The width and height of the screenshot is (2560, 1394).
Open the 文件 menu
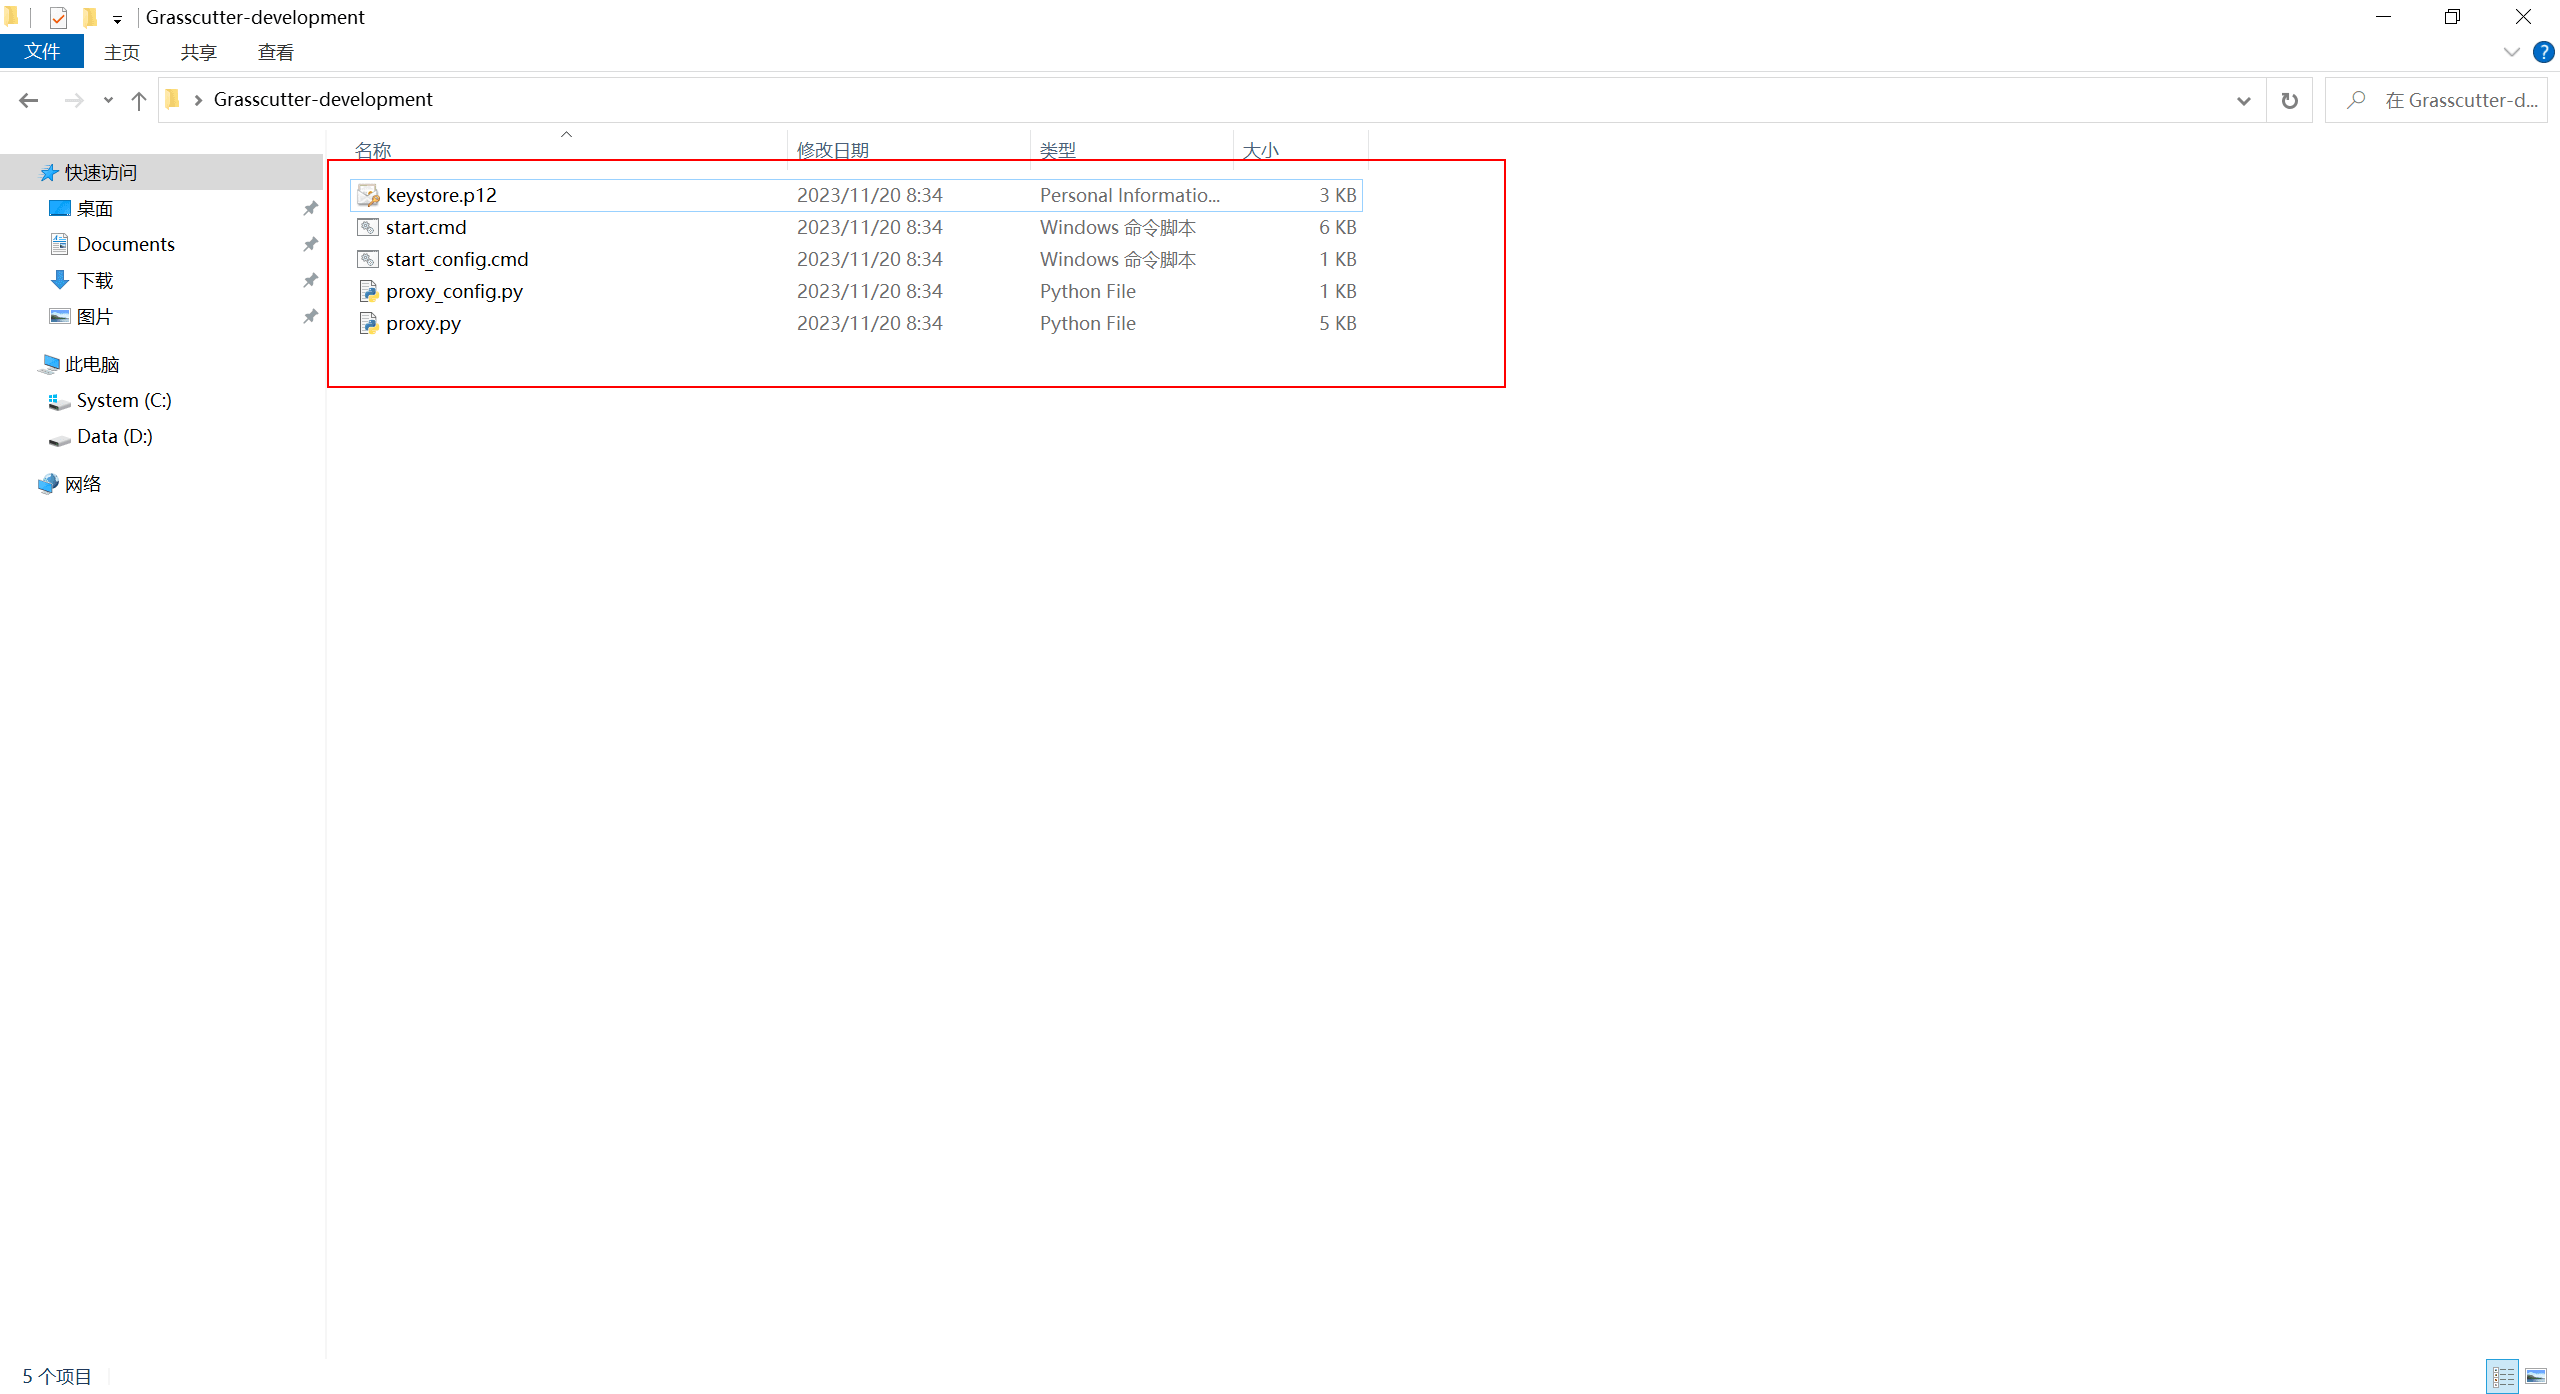point(42,52)
